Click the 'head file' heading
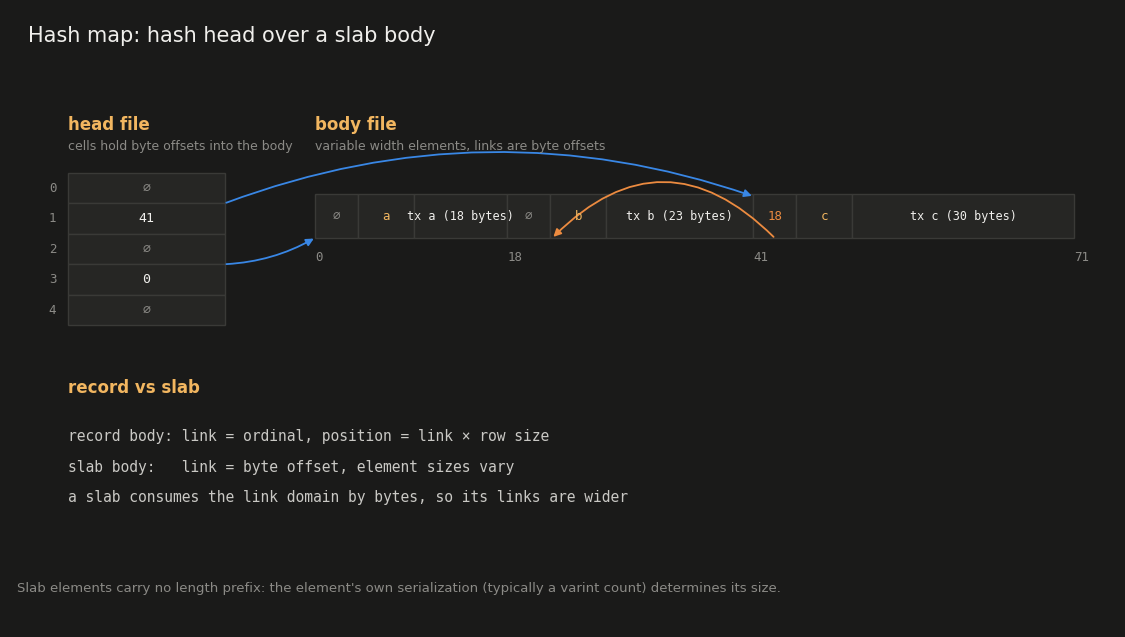 pyautogui.click(x=108, y=124)
